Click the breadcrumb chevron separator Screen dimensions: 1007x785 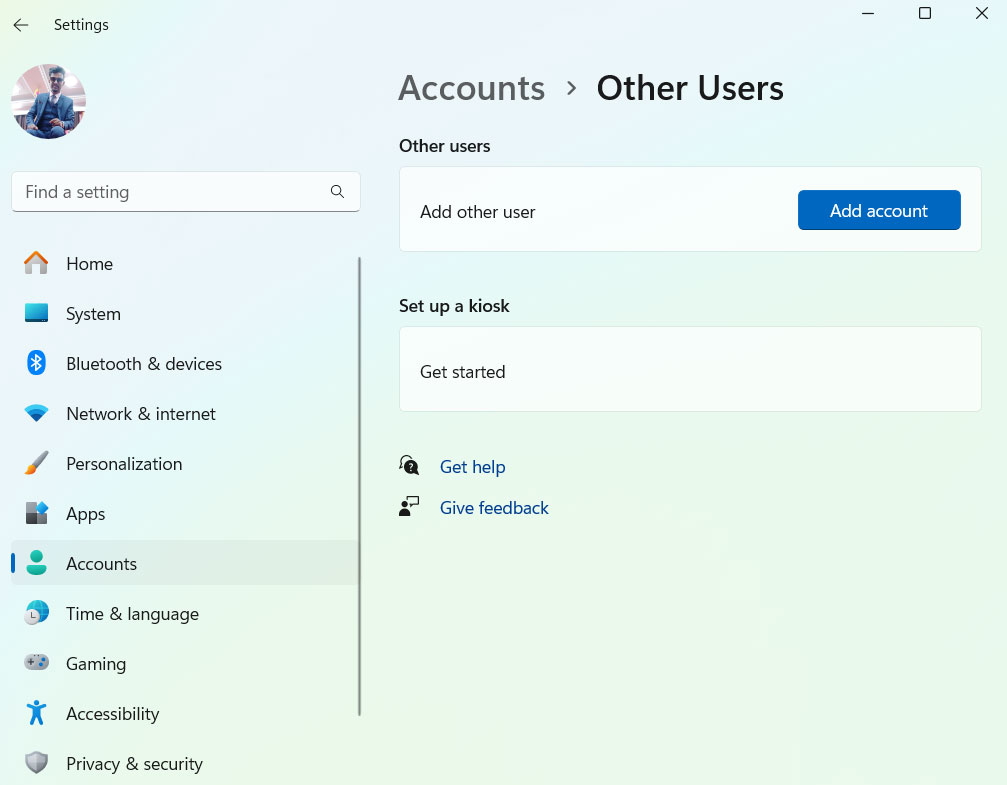pos(571,89)
